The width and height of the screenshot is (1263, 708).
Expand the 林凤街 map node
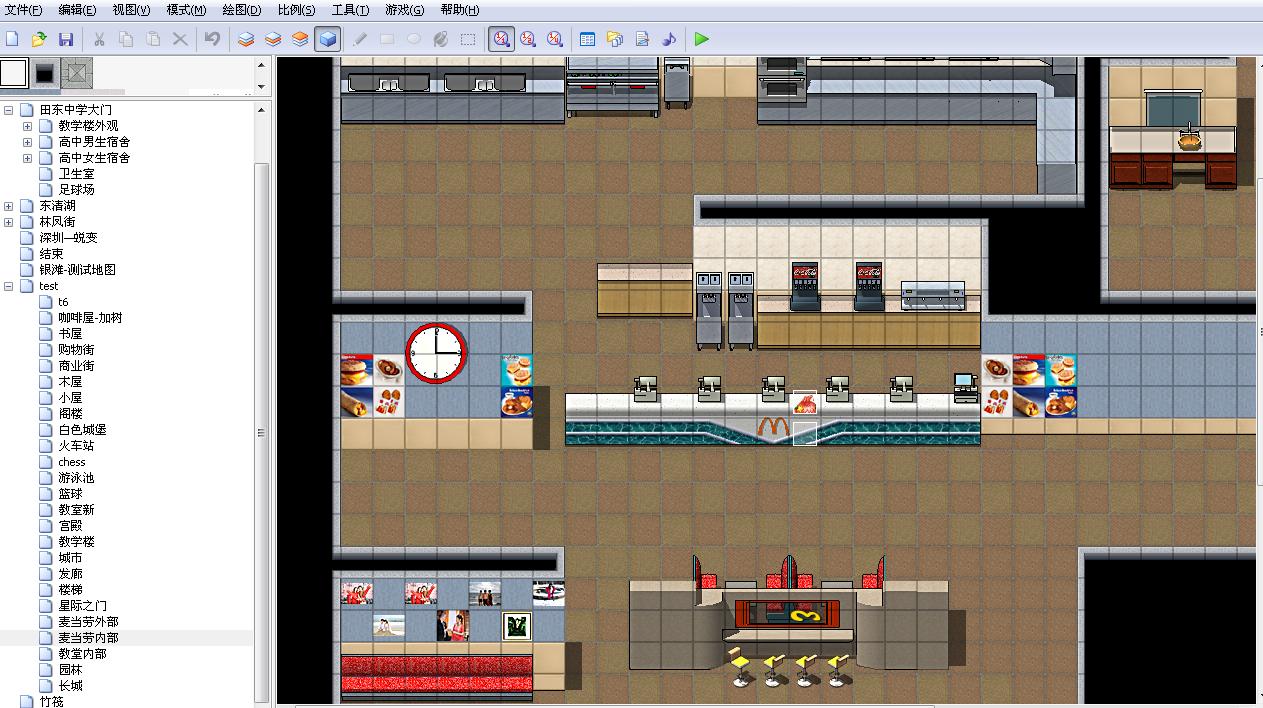pyautogui.click(x=9, y=222)
